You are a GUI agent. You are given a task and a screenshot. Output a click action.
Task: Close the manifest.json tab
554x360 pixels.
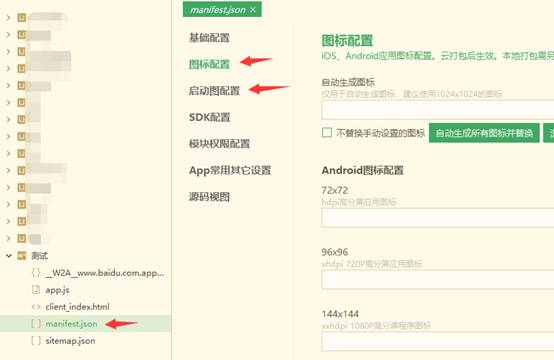pos(253,10)
